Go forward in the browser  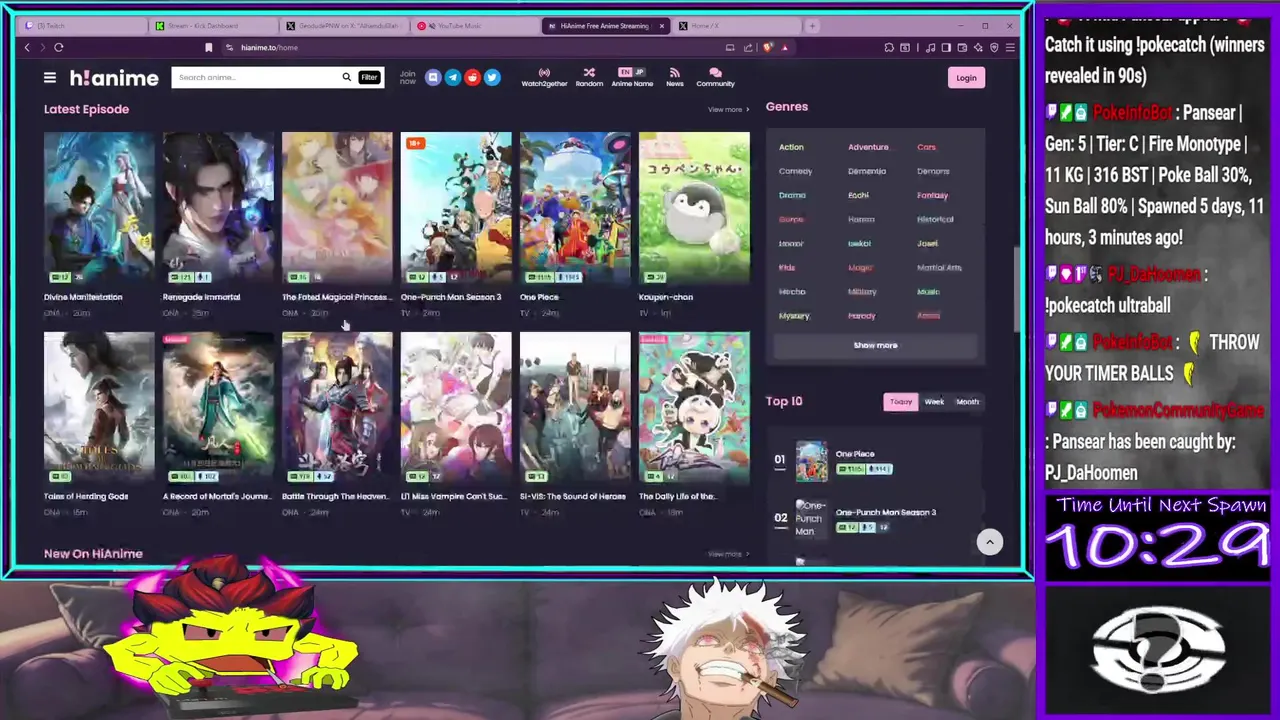(x=41, y=47)
